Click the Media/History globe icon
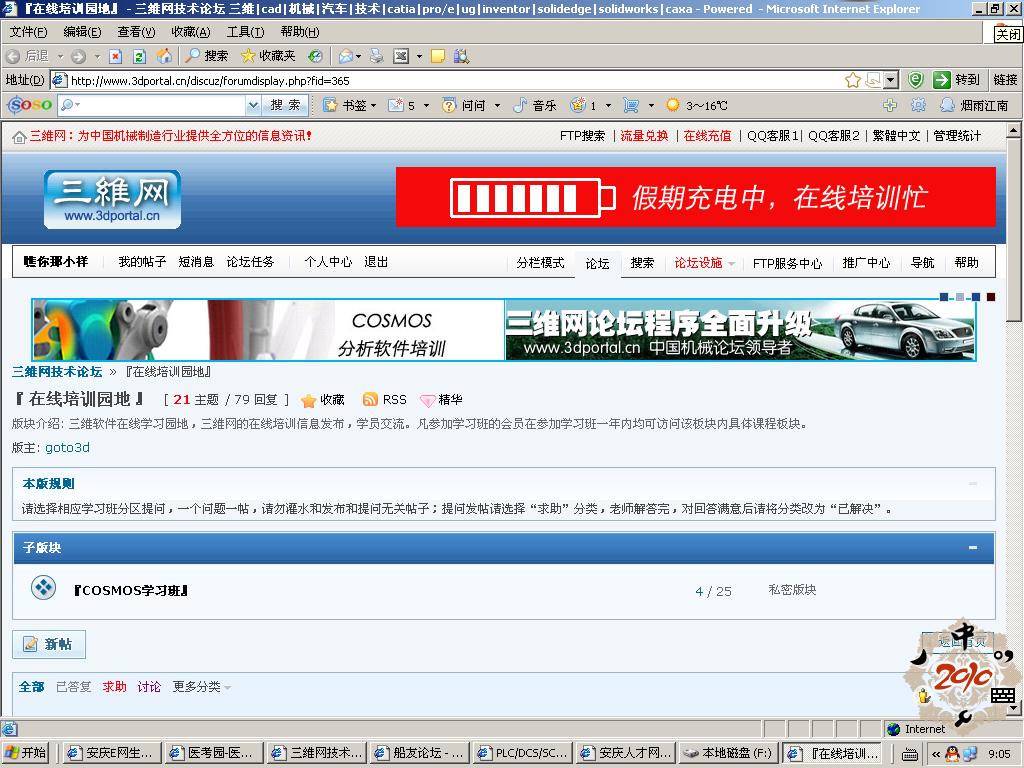 coord(315,56)
